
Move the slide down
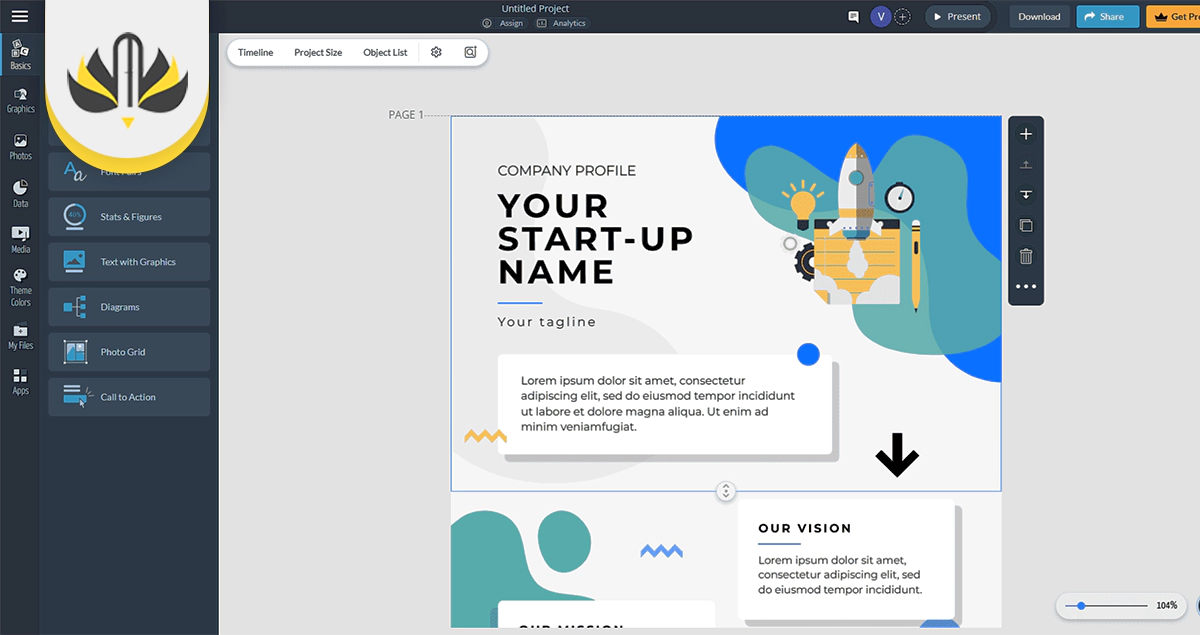(x=1025, y=195)
